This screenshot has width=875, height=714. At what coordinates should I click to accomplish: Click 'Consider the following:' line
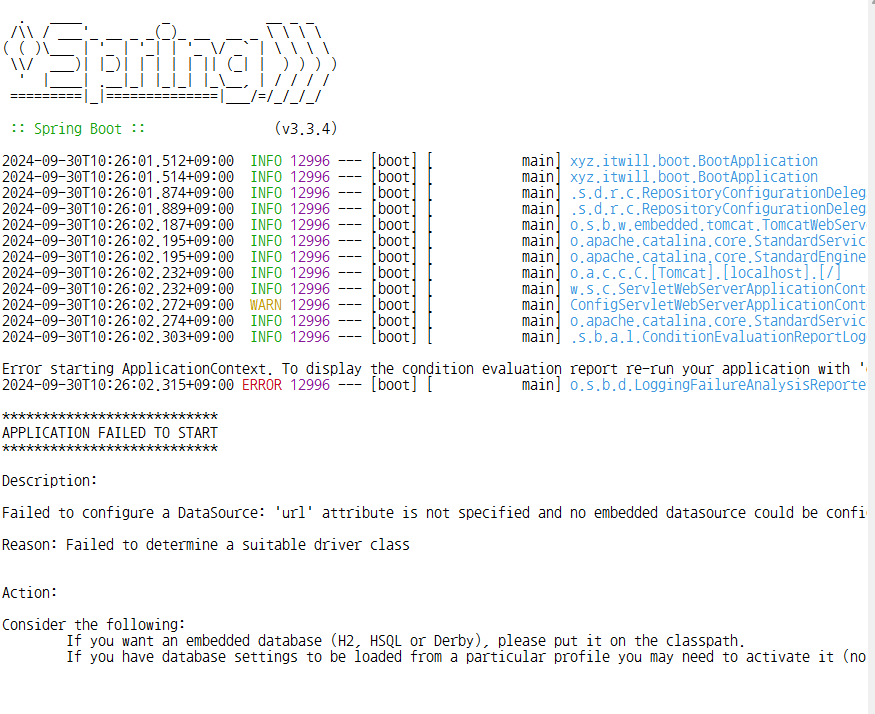point(93,625)
